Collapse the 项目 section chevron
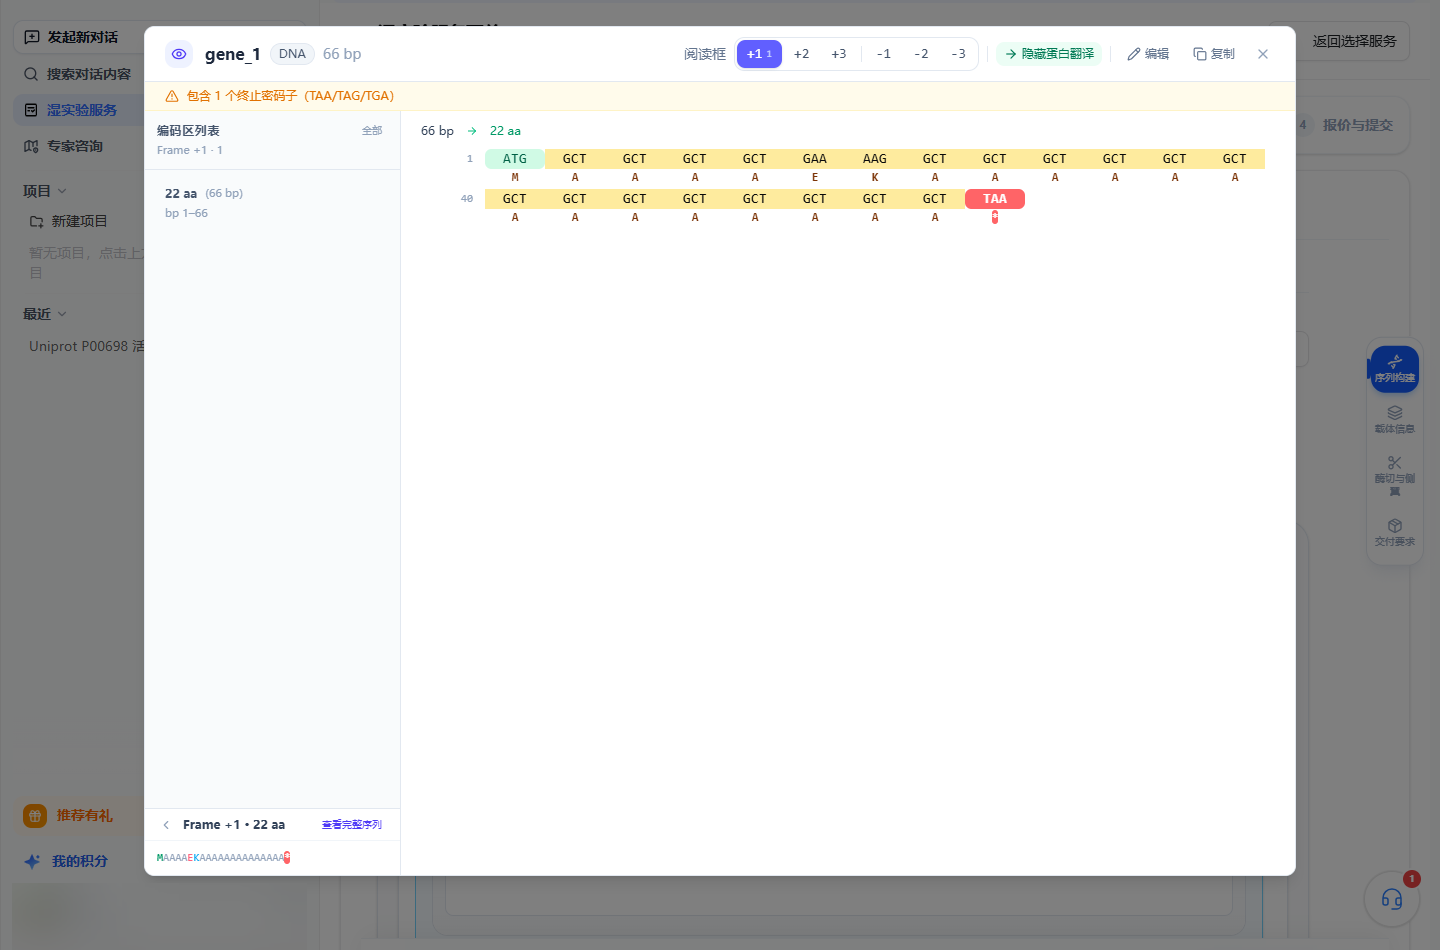 tap(62, 191)
